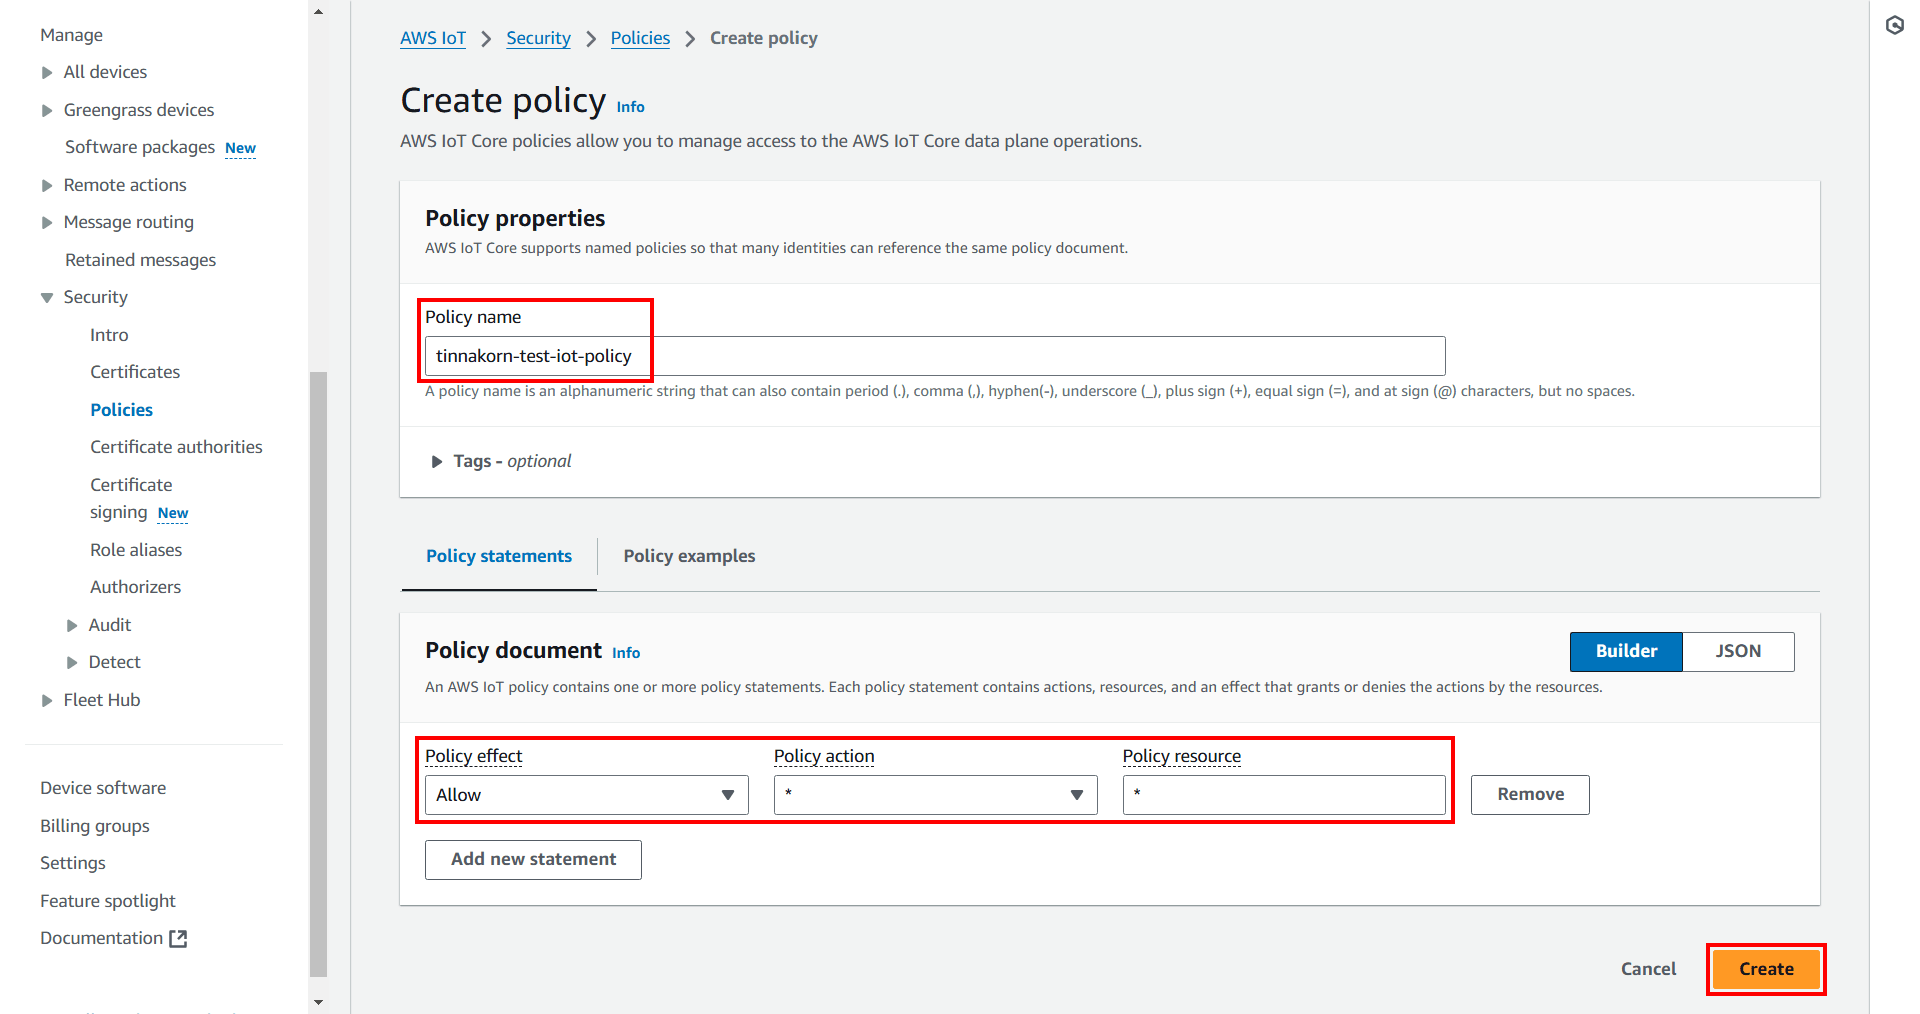Open Info link beside Policy document
Screen dimensions: 1920x1014
tap(626, 653)
